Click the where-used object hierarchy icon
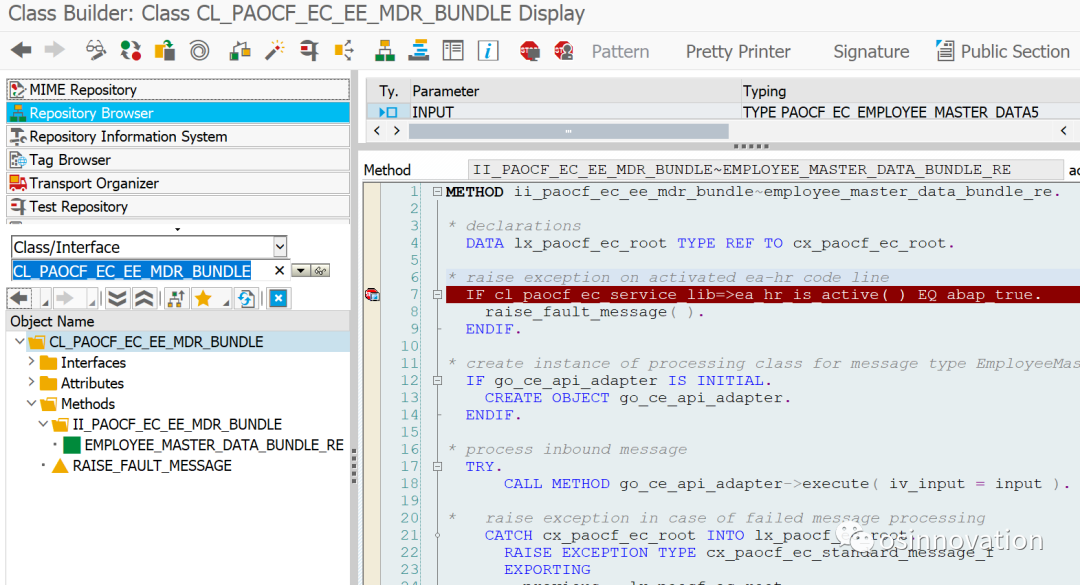 240,50
